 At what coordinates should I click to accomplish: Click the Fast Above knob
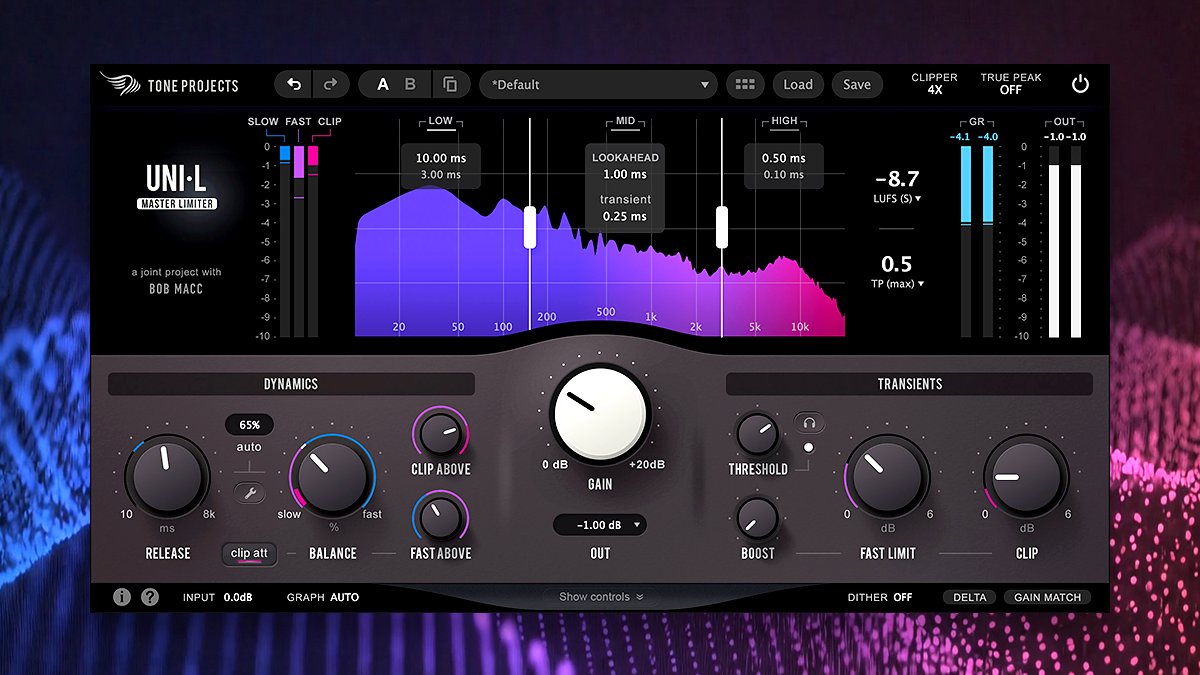click(440, 518)
